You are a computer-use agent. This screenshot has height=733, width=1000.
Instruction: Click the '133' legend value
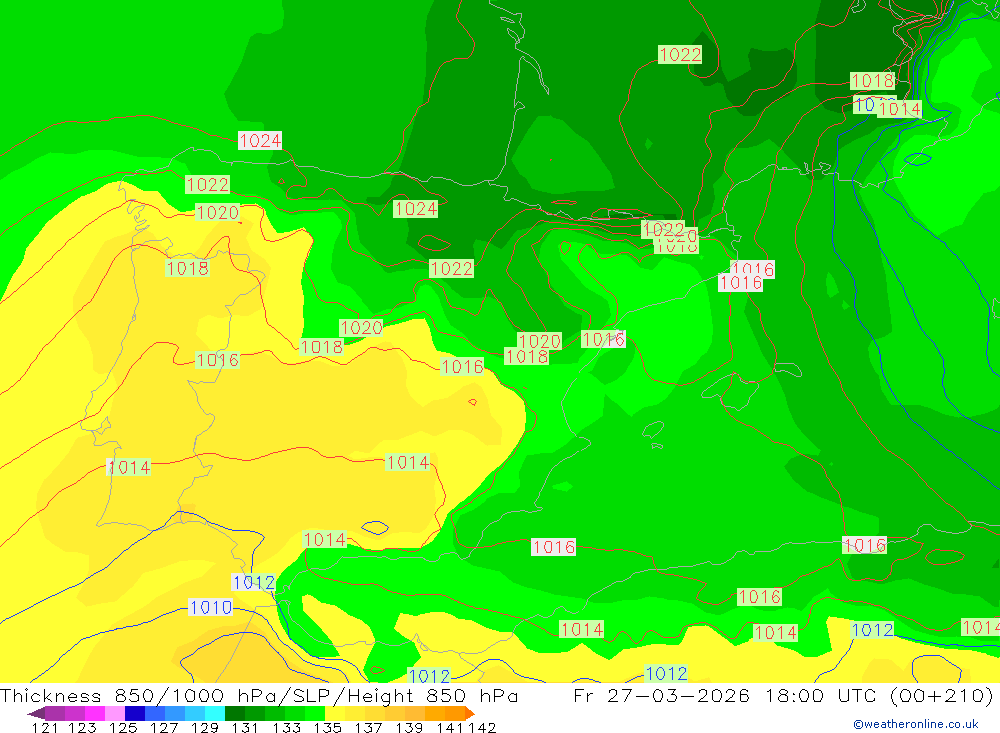pyautogui.click(x=286, y=727)
